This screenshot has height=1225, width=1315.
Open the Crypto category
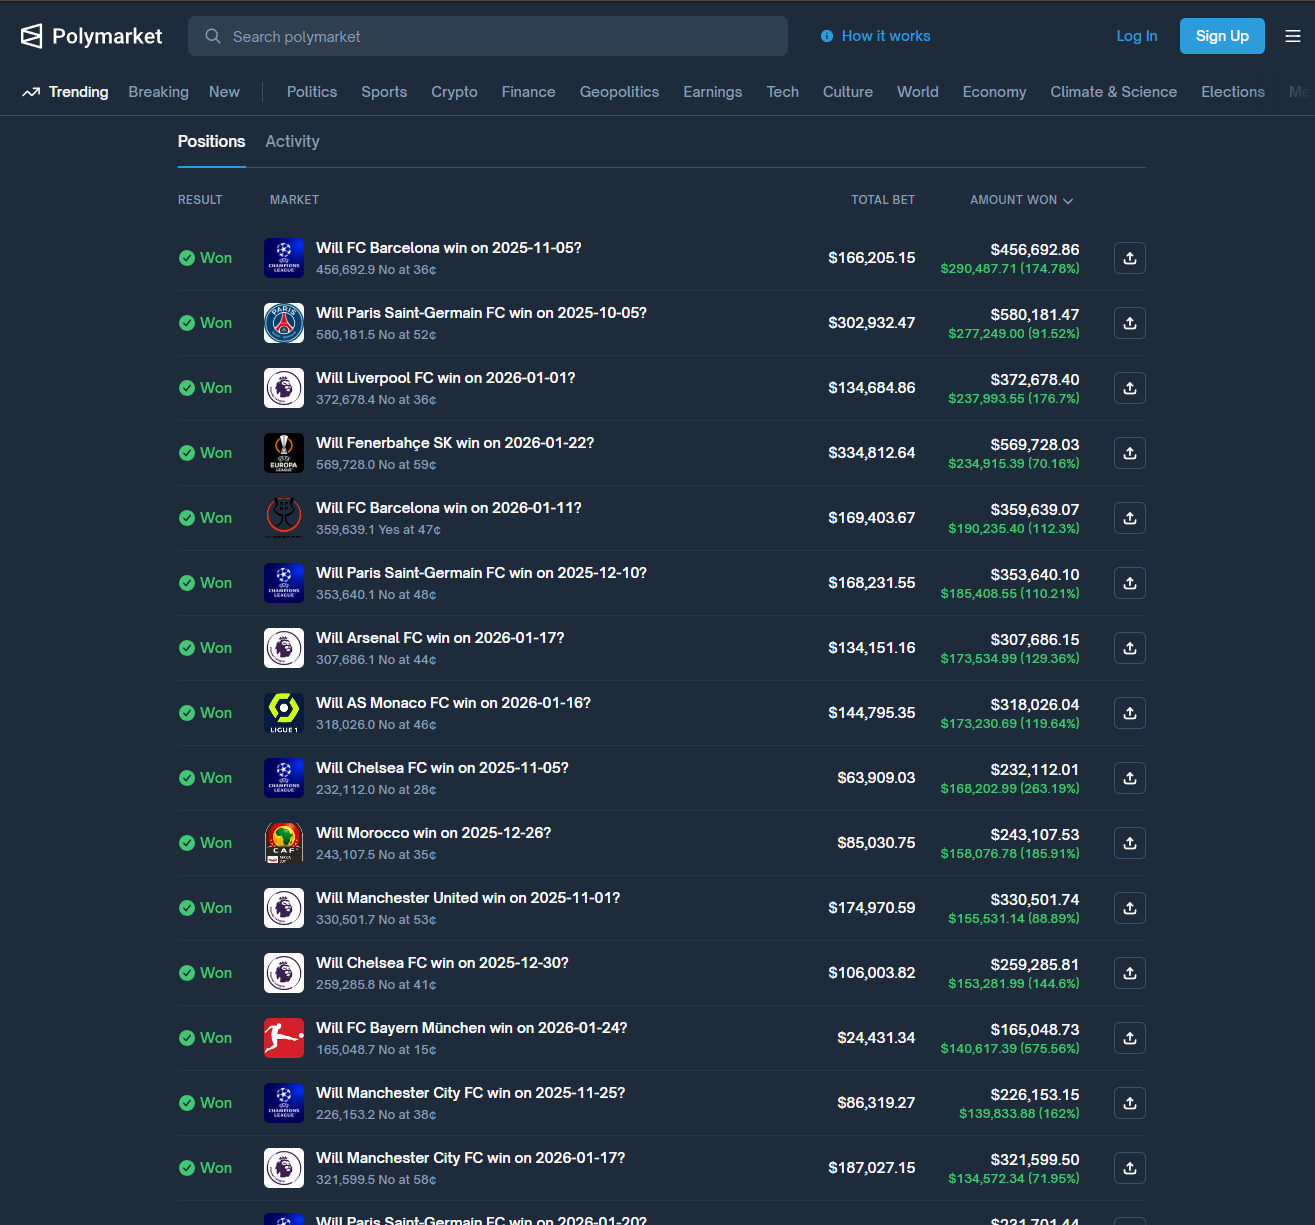point(454,92)
